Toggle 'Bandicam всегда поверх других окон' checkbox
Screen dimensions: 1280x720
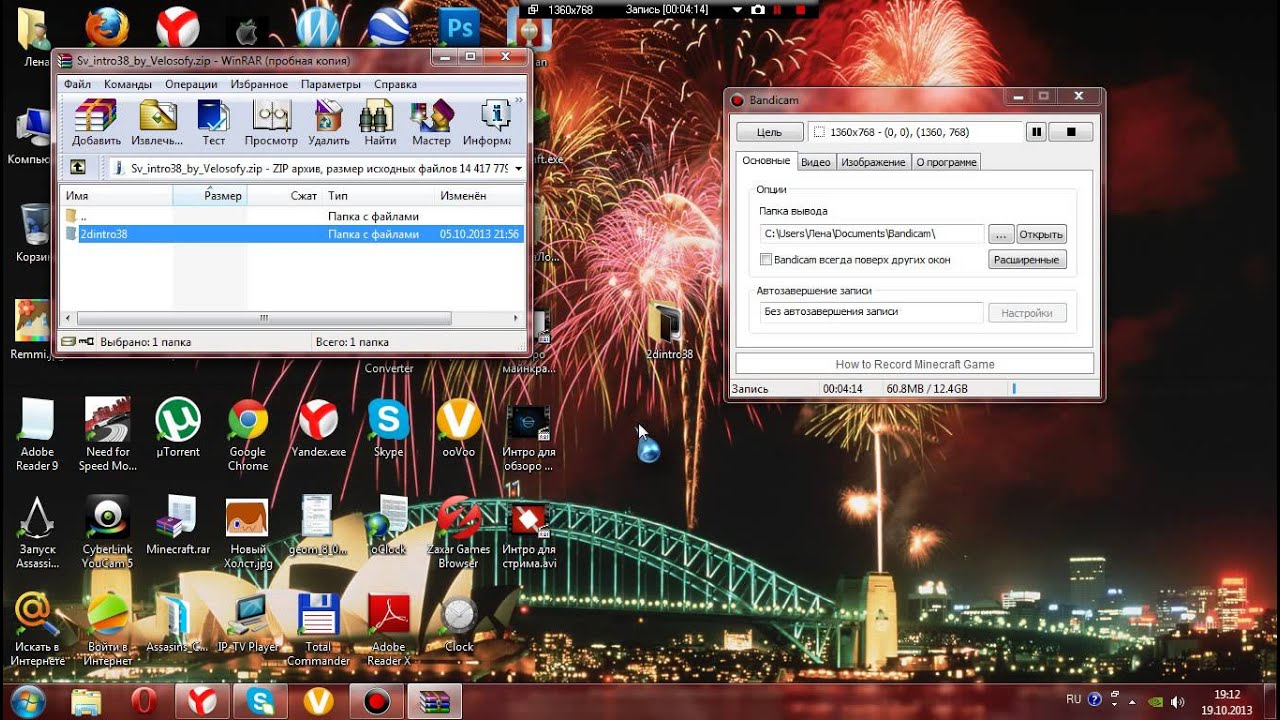coord(766,260)
